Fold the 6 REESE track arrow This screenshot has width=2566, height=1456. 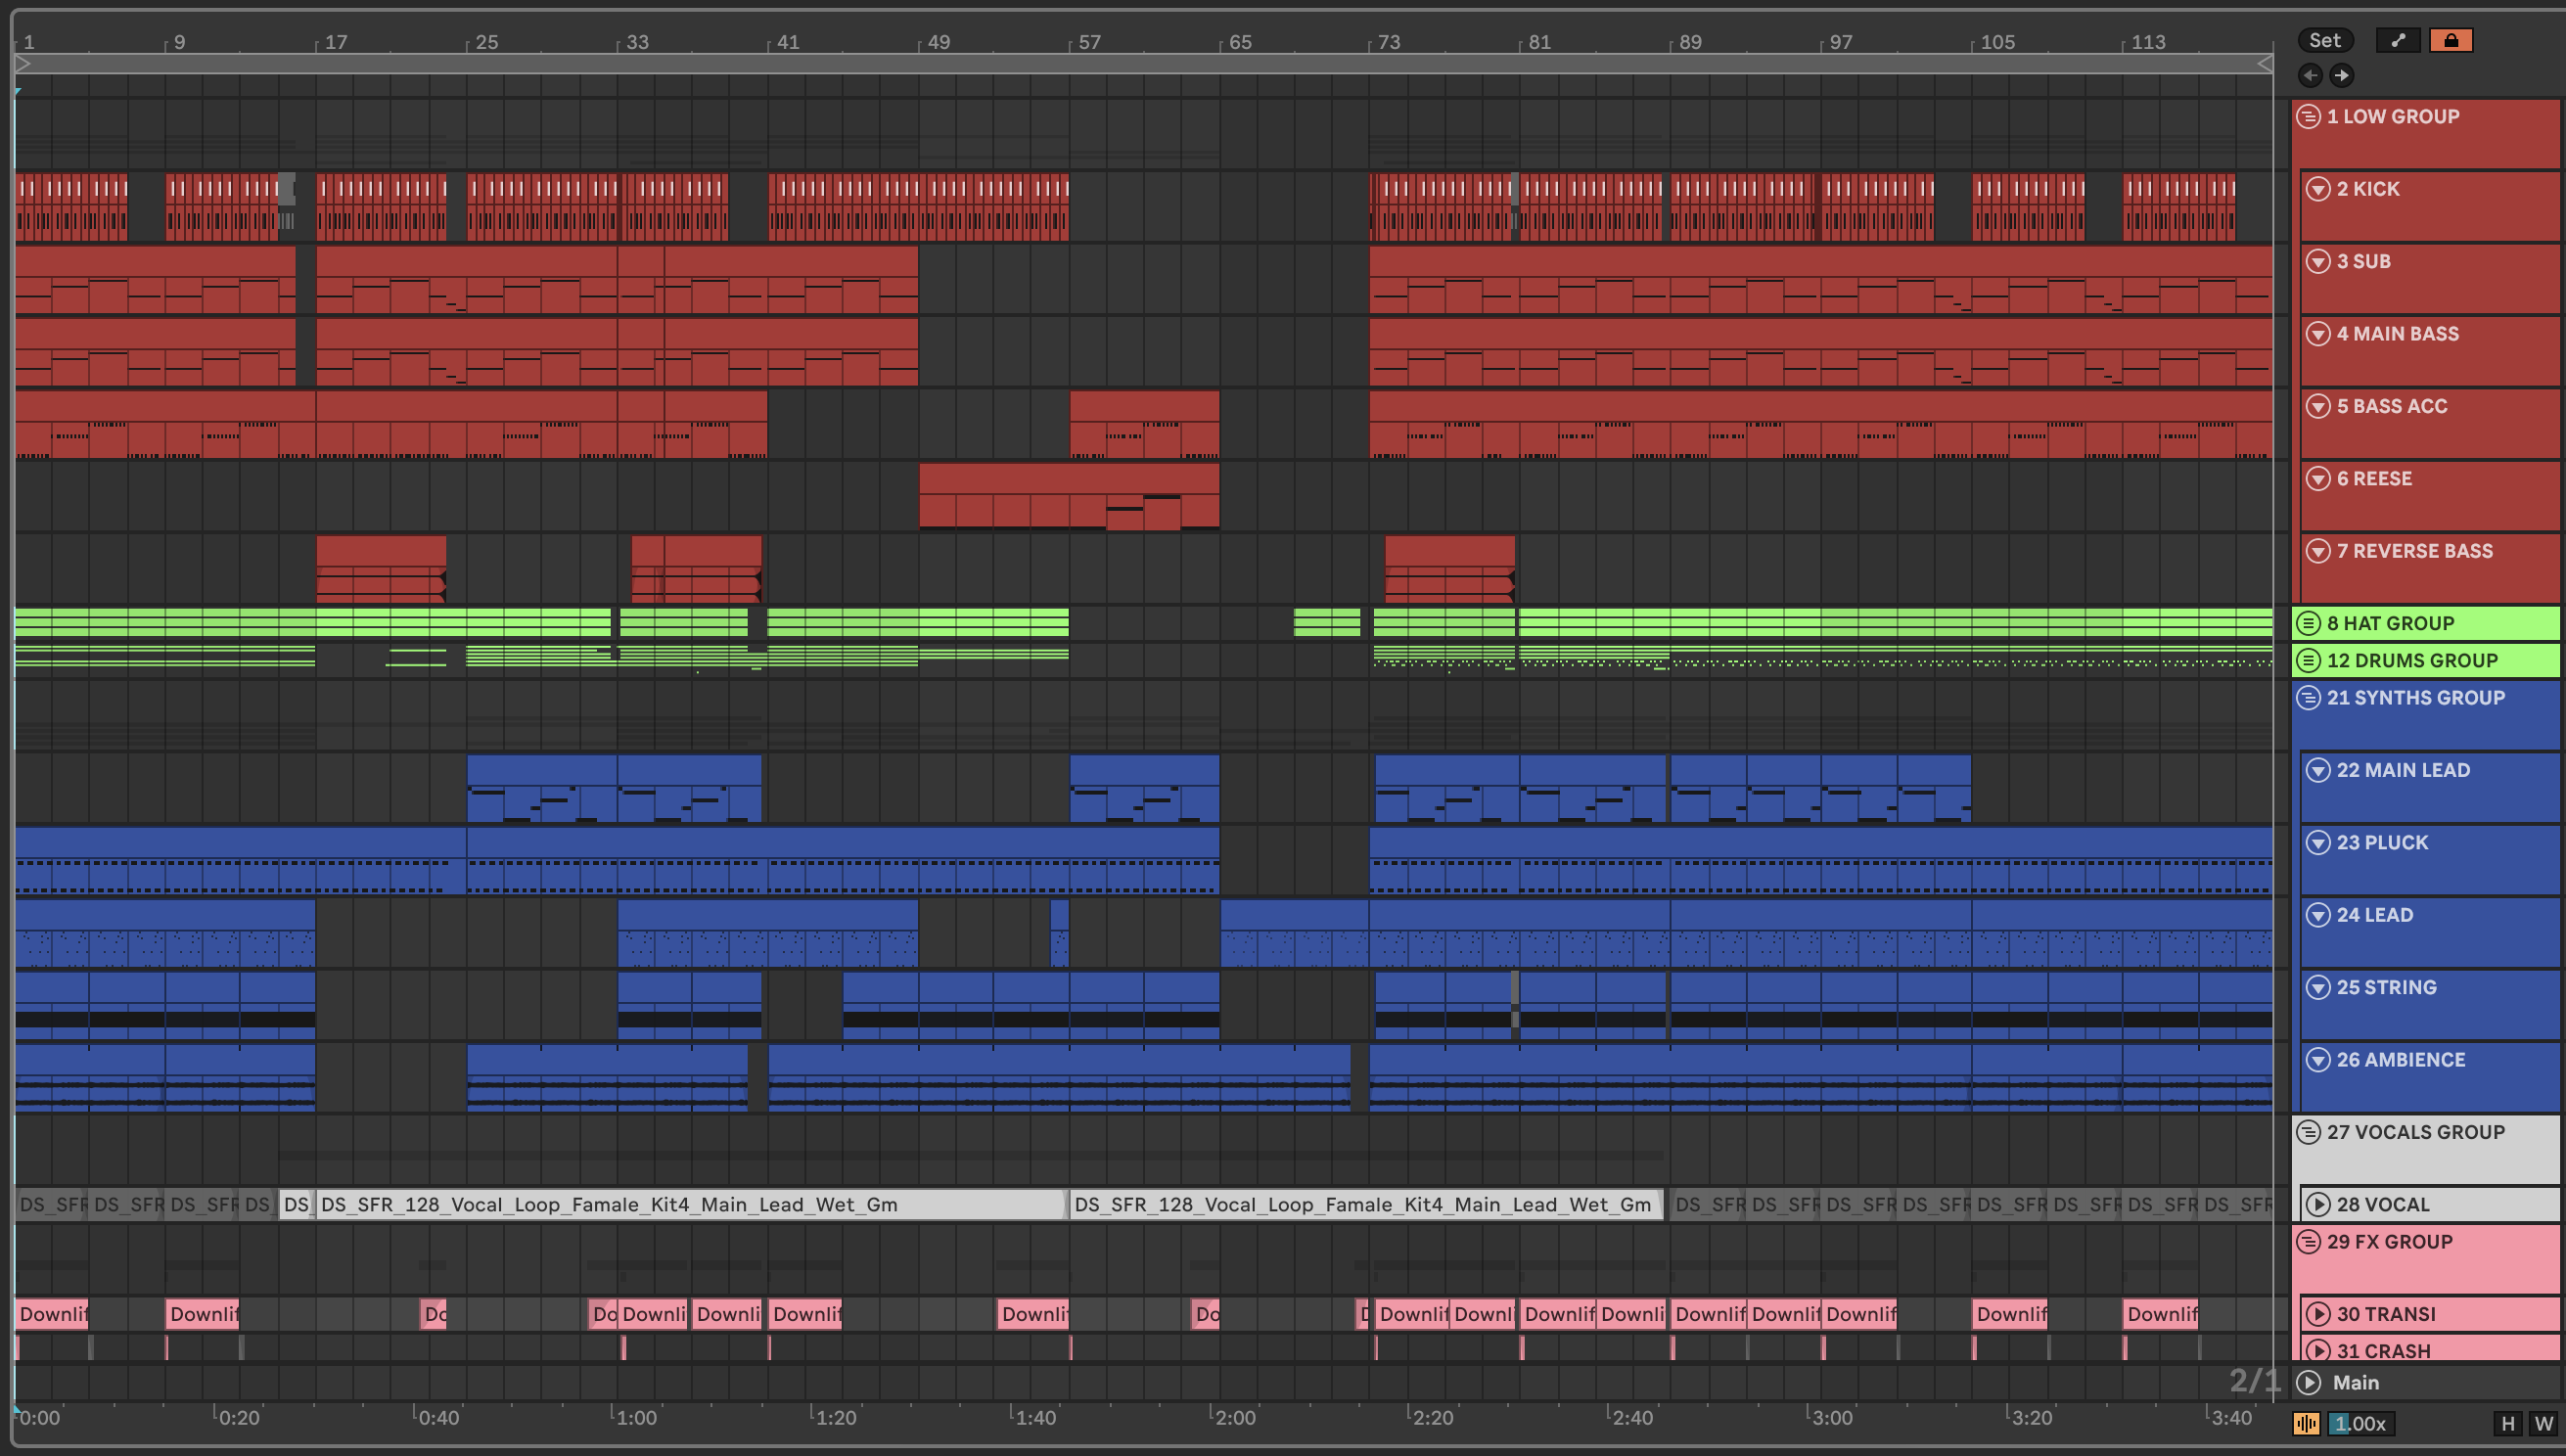tap(2318, 479)
